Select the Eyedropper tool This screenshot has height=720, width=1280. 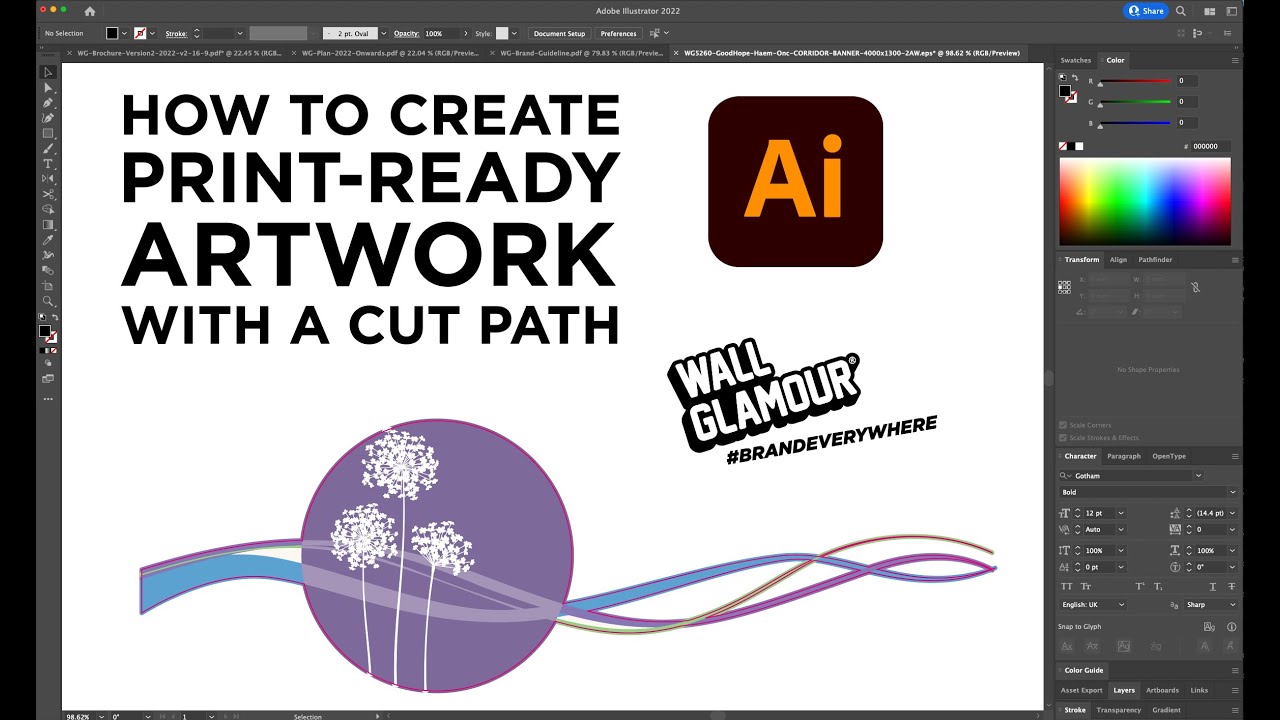[47, 240]
